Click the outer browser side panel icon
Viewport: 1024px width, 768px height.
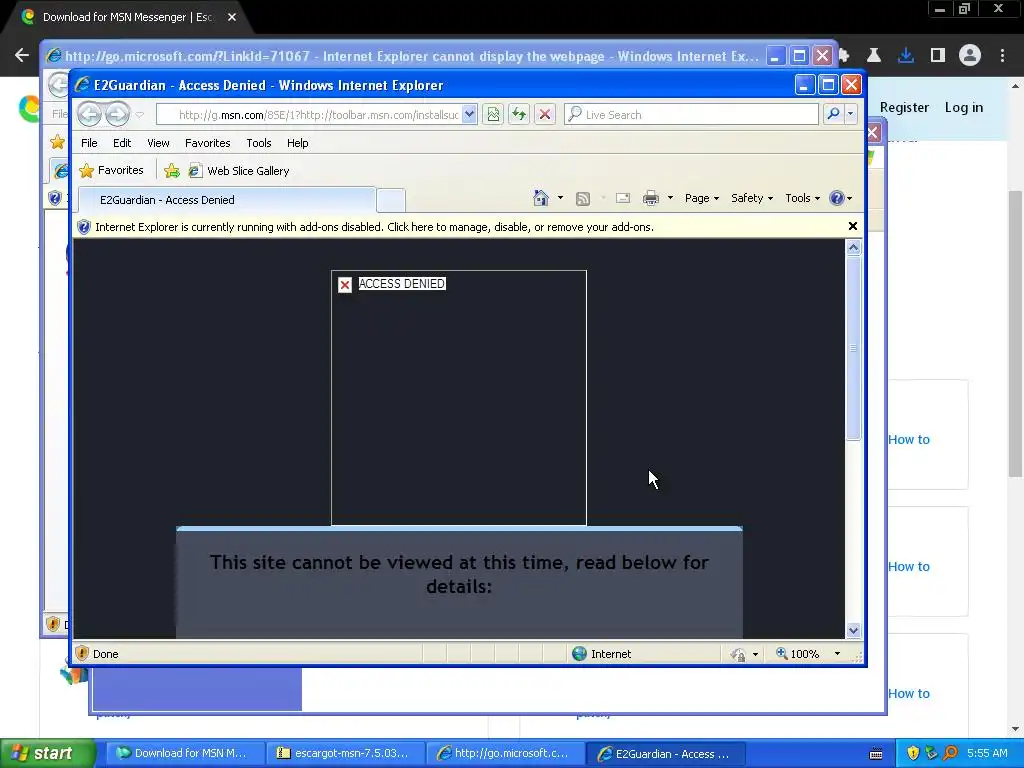coord(938,56)
